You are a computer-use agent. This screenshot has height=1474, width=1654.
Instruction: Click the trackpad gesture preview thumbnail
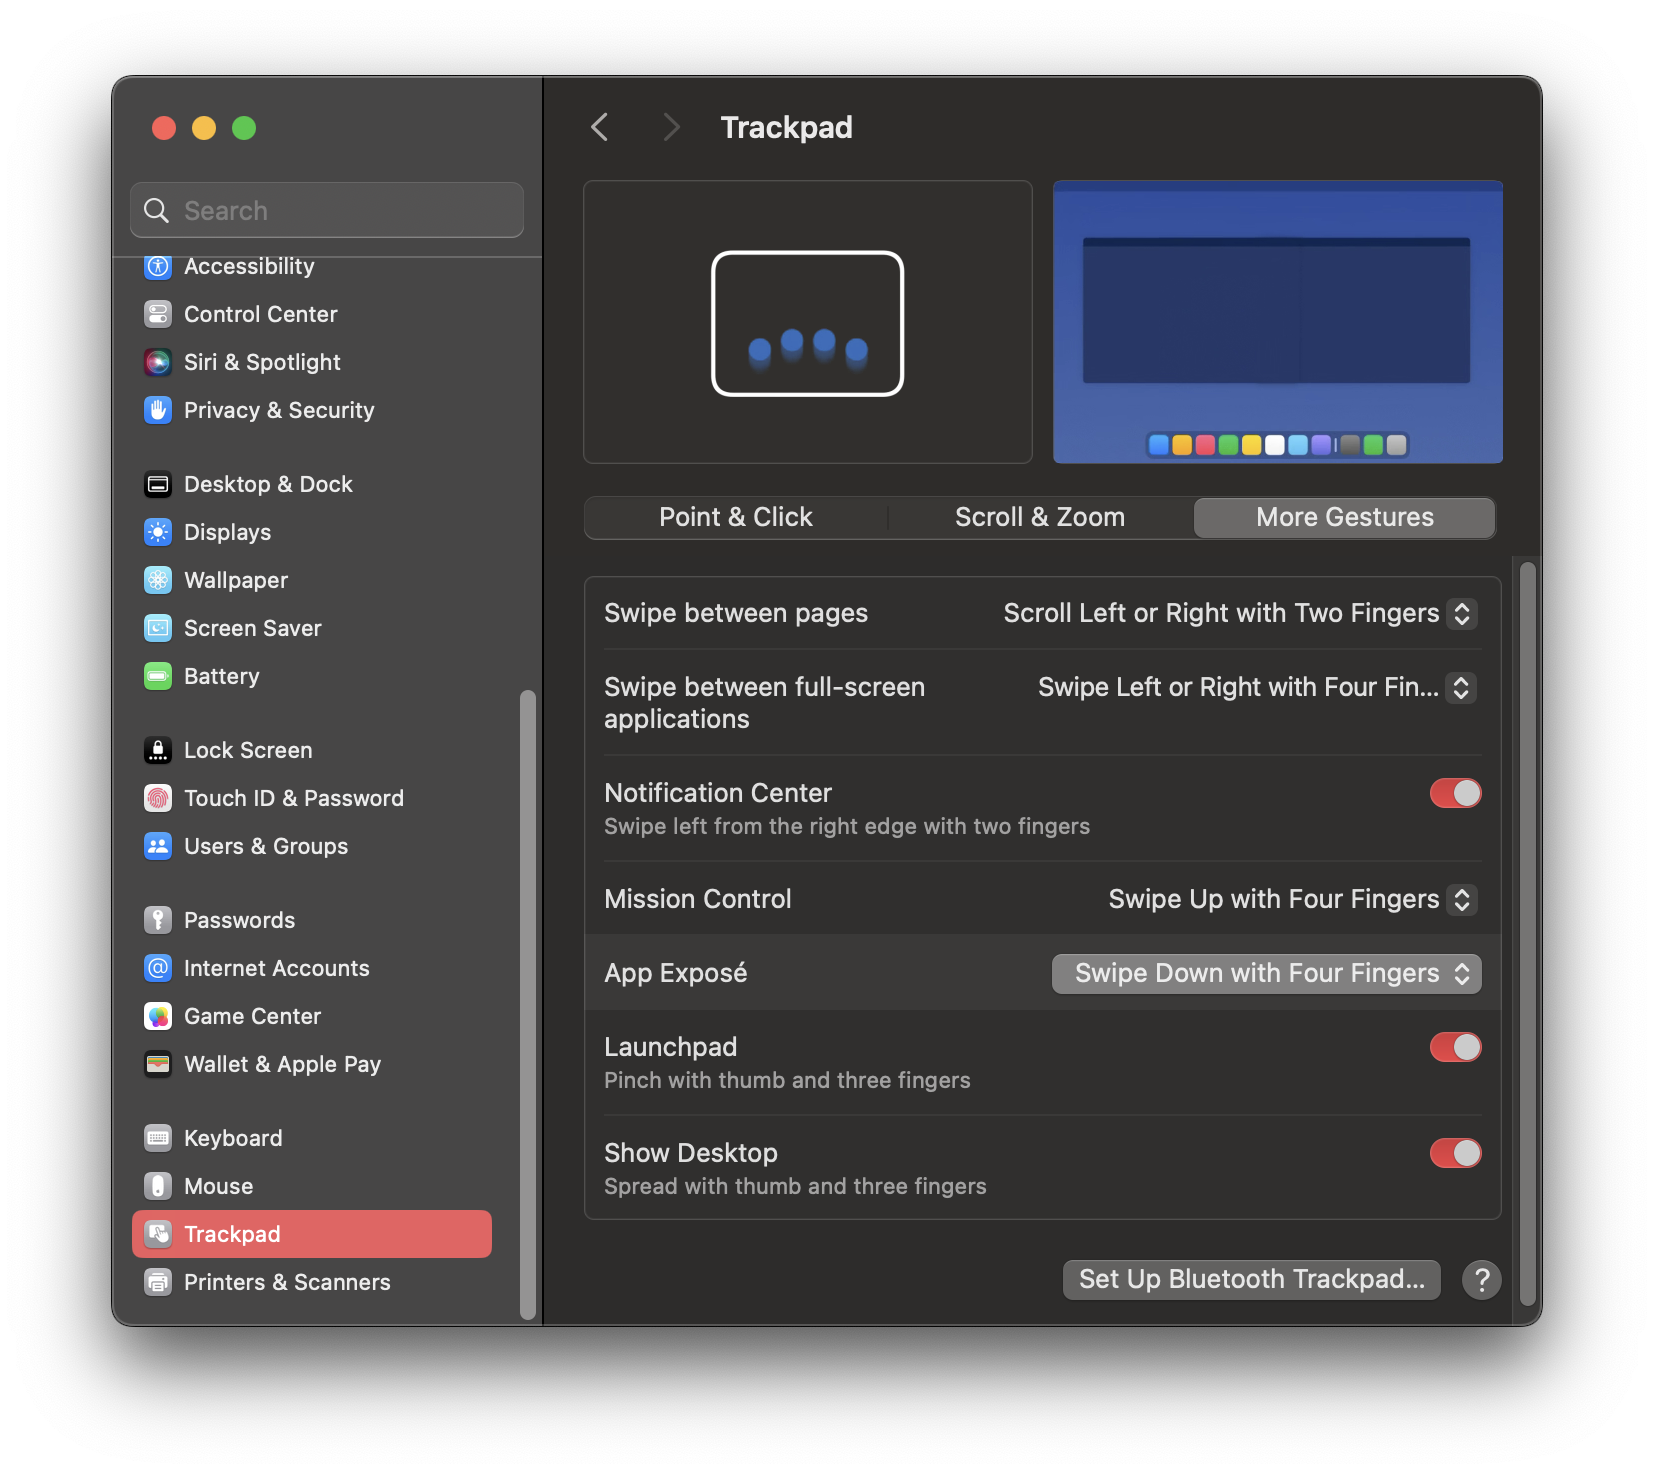808,322
